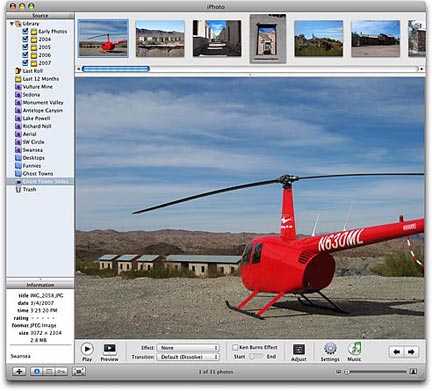Flip the Start/End Ken Burns switch

point(256,357)
